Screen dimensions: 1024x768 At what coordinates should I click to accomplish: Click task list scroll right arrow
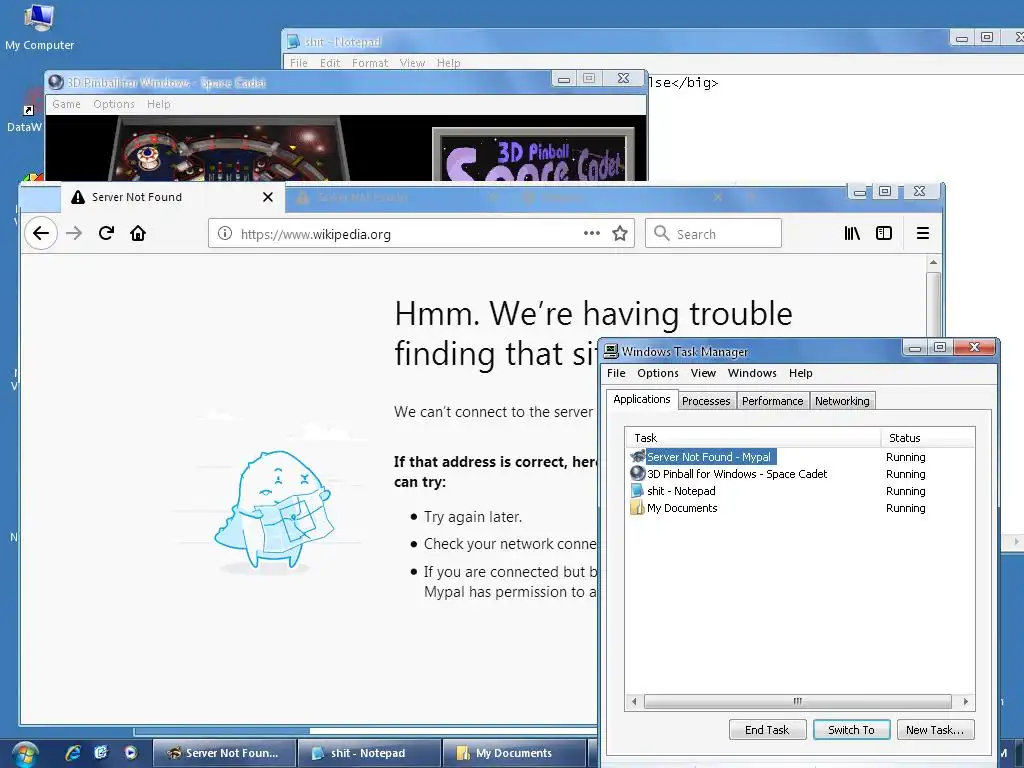pos(965,701)
